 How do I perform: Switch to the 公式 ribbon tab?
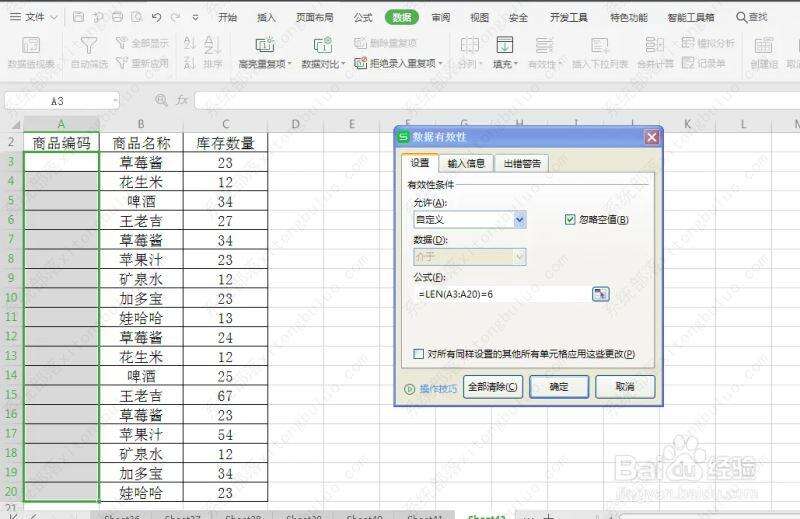click(363, 17)
